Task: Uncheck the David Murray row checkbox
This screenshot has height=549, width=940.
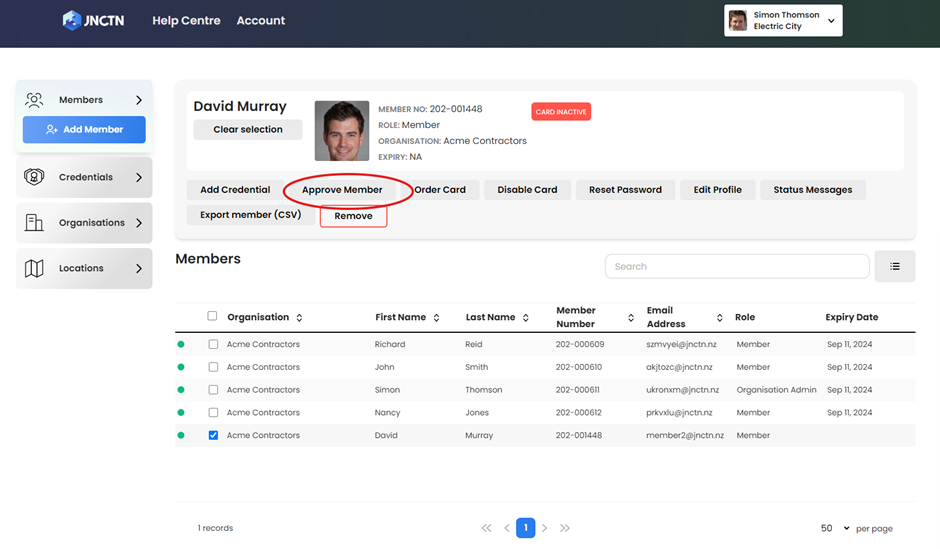Action: pos(213,435)
